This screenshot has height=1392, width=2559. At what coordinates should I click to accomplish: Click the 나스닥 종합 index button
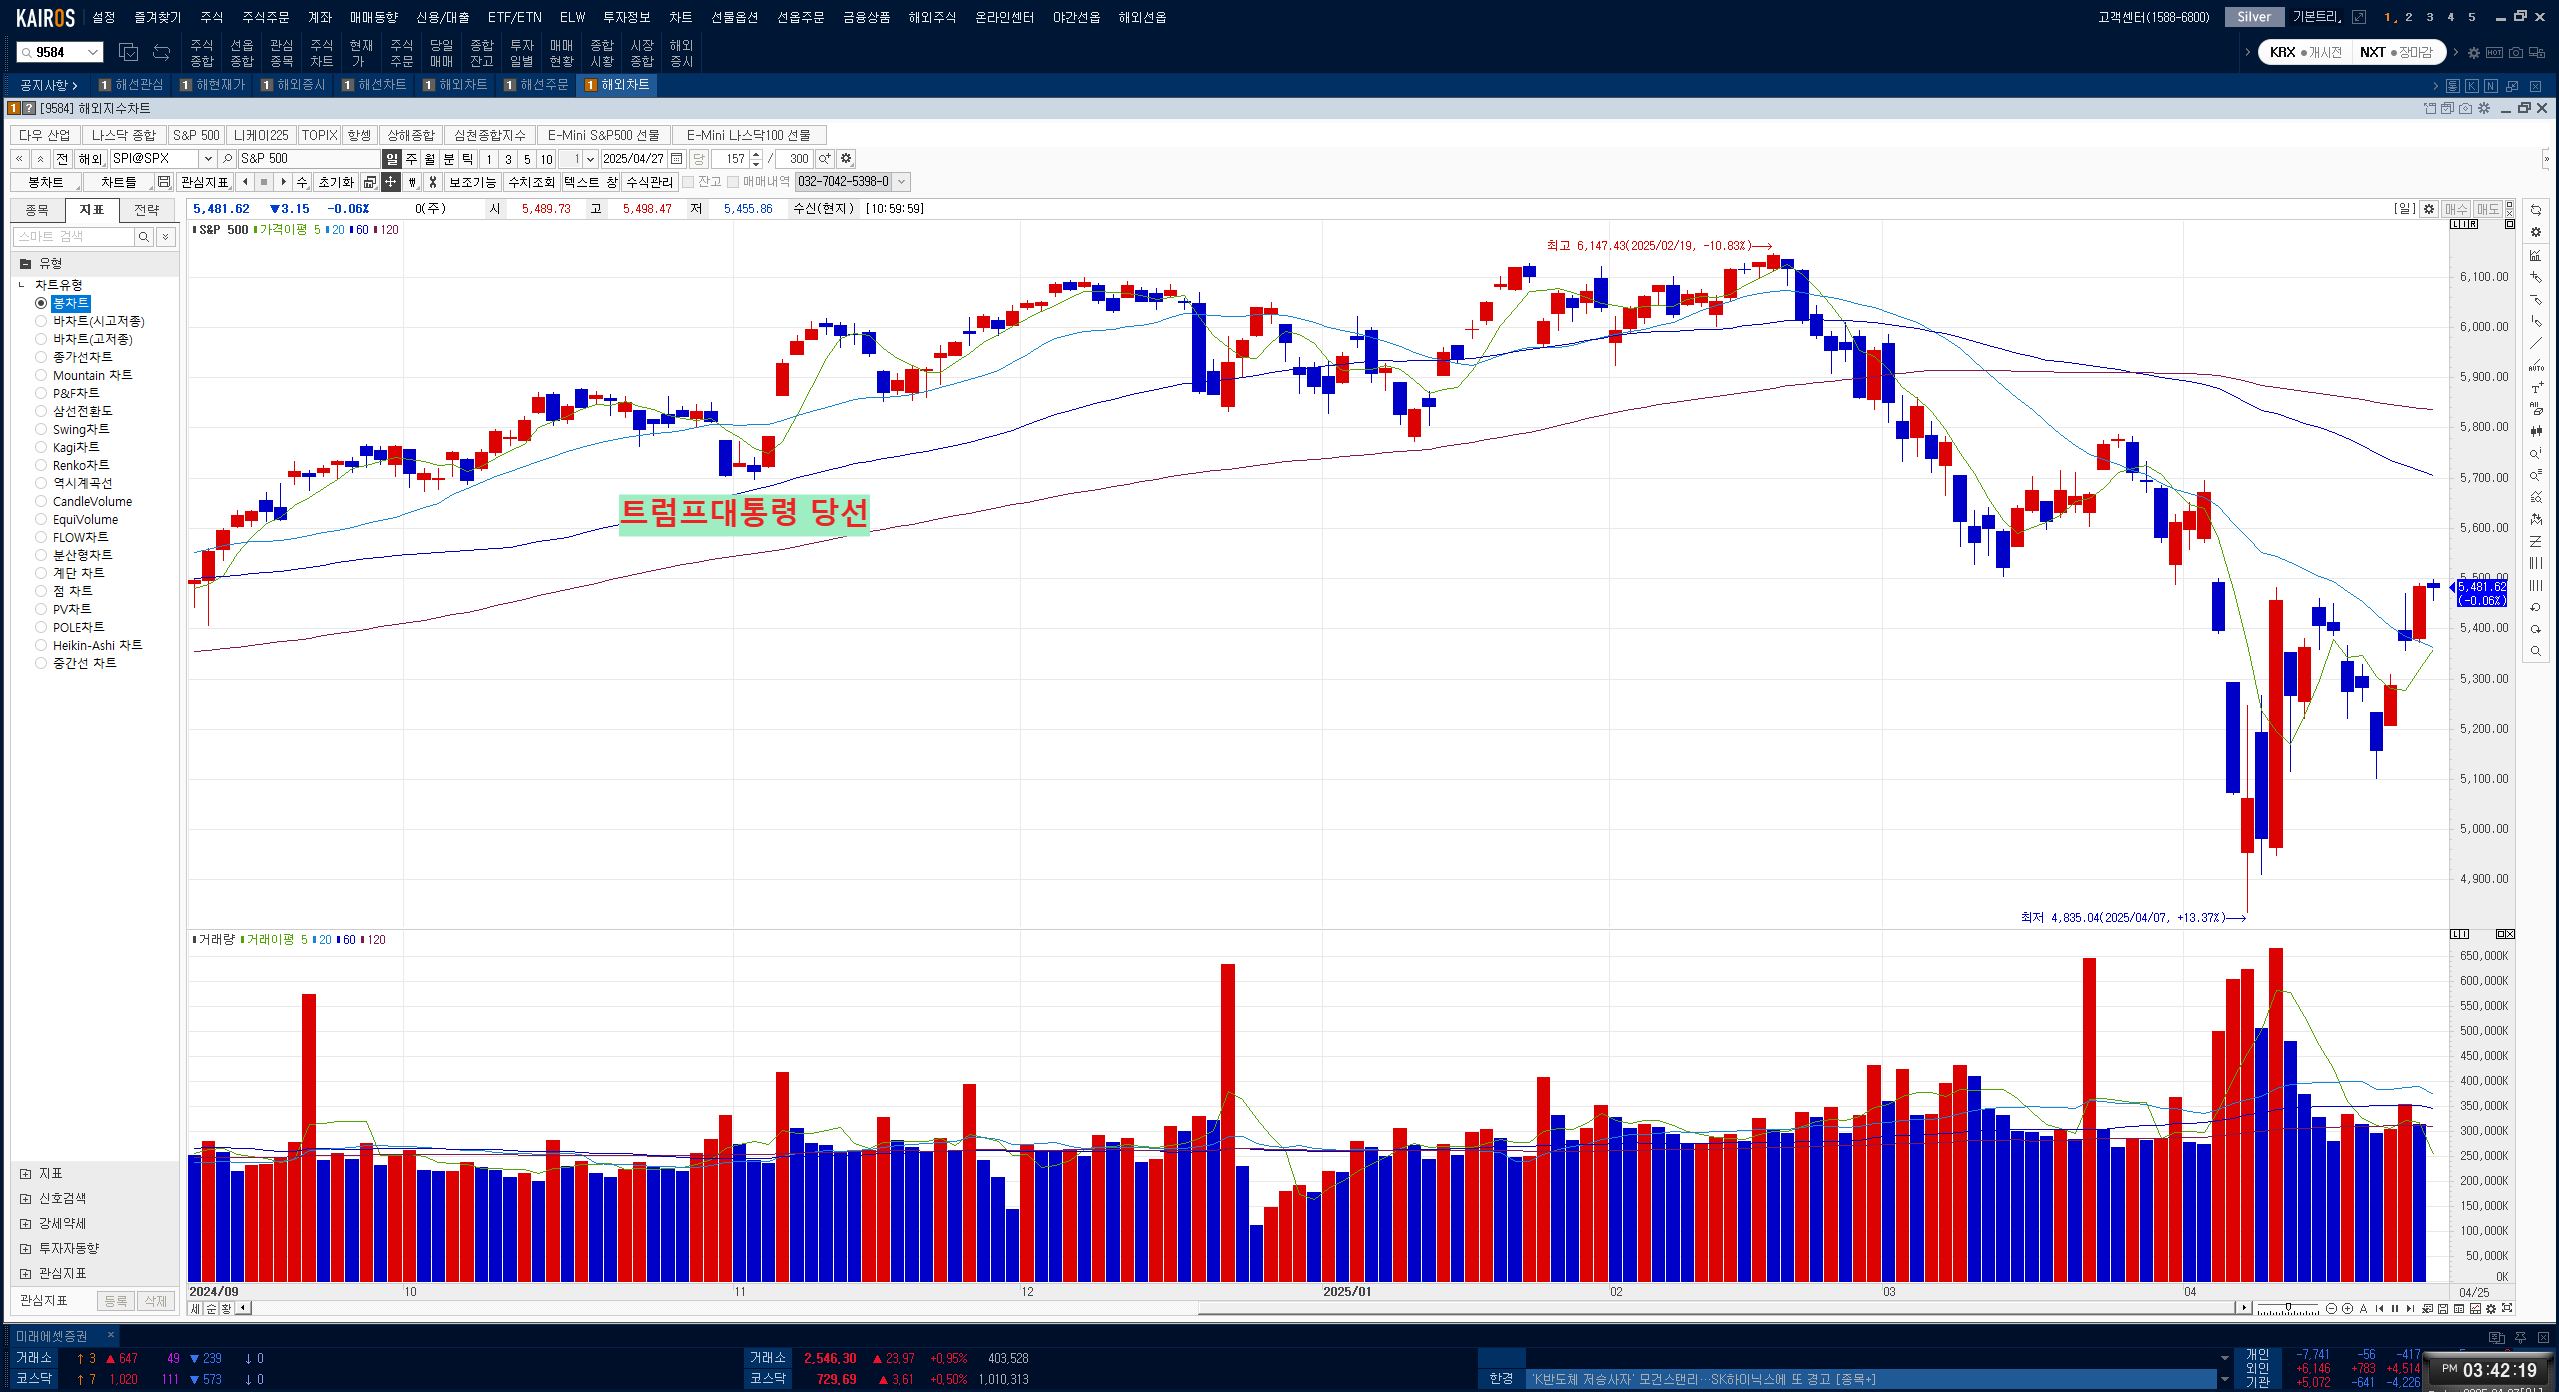tap(124, 135)
